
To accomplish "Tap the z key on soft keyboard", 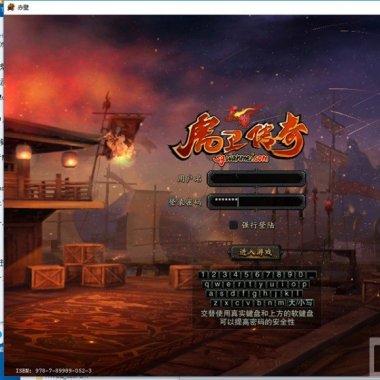I will point(216,303).
